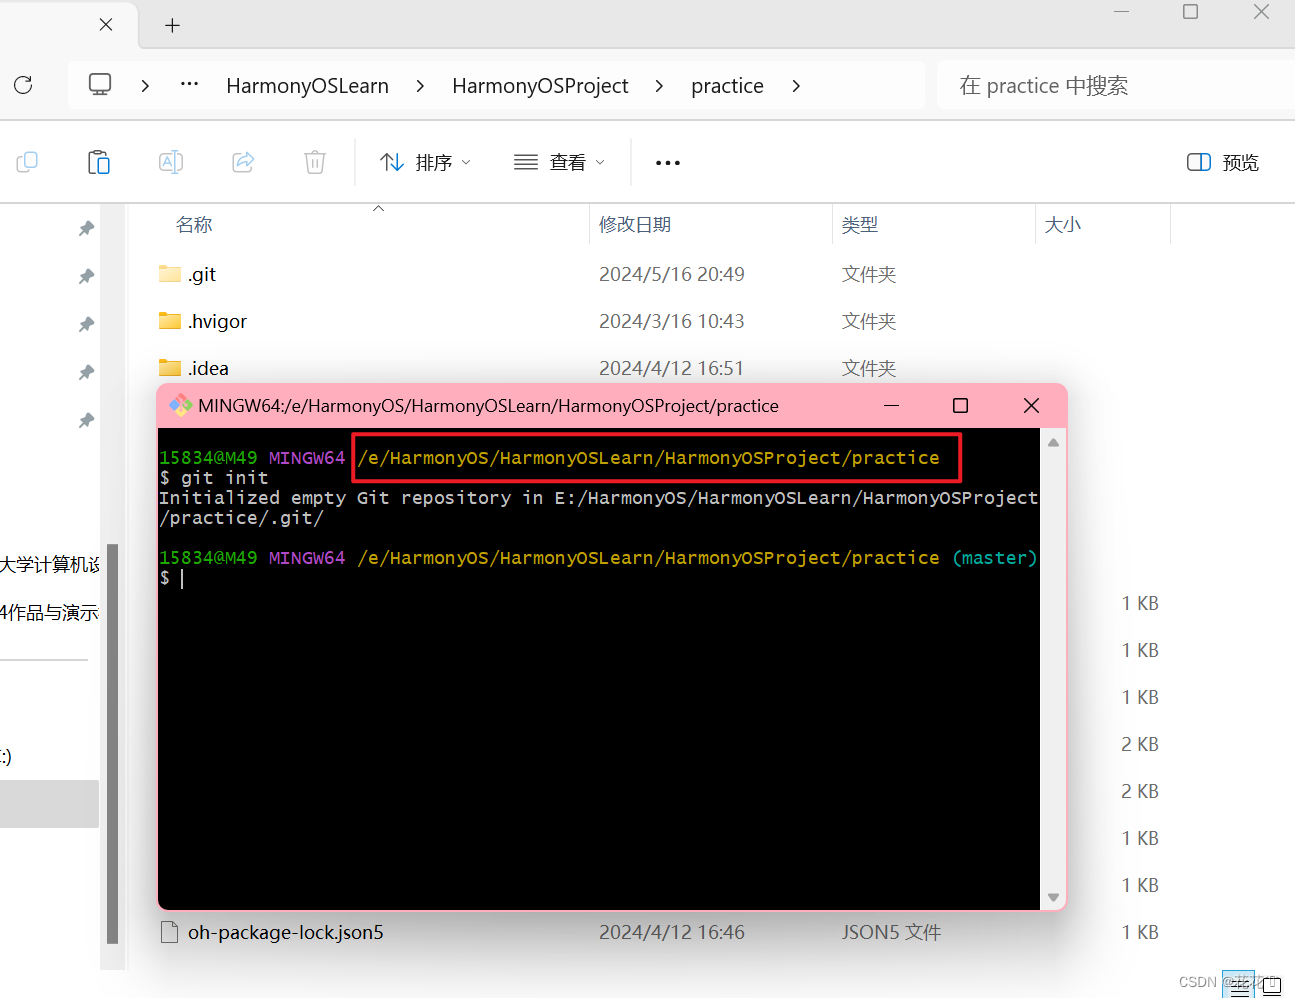Click the Delete trash icon in toolbar
Screen dimensions: 1295x998
pos(315,162)
